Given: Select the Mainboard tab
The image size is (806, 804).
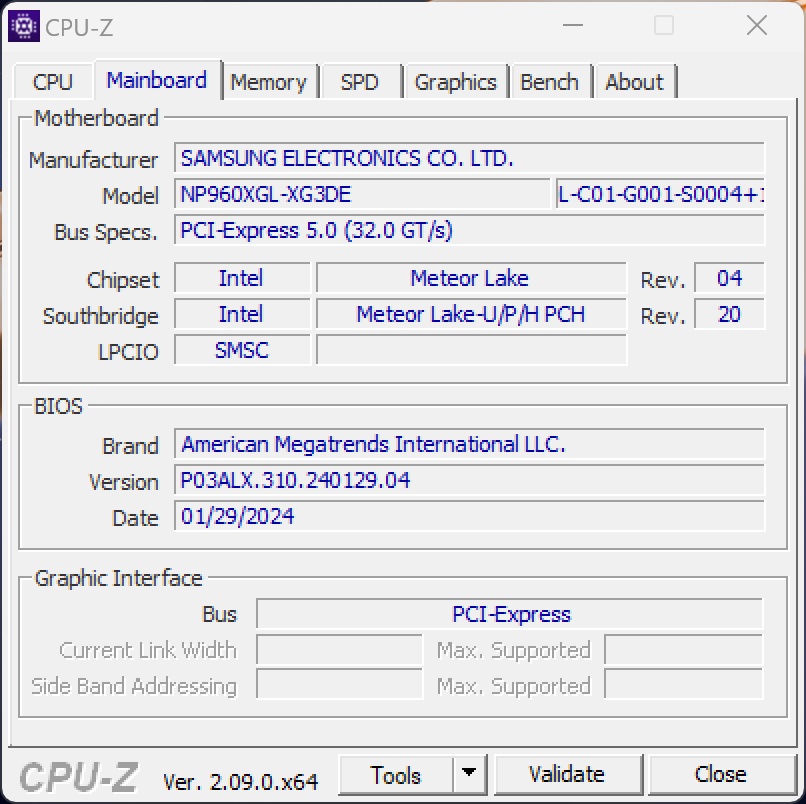Looking at the screenshot, I should pos(157,80).
